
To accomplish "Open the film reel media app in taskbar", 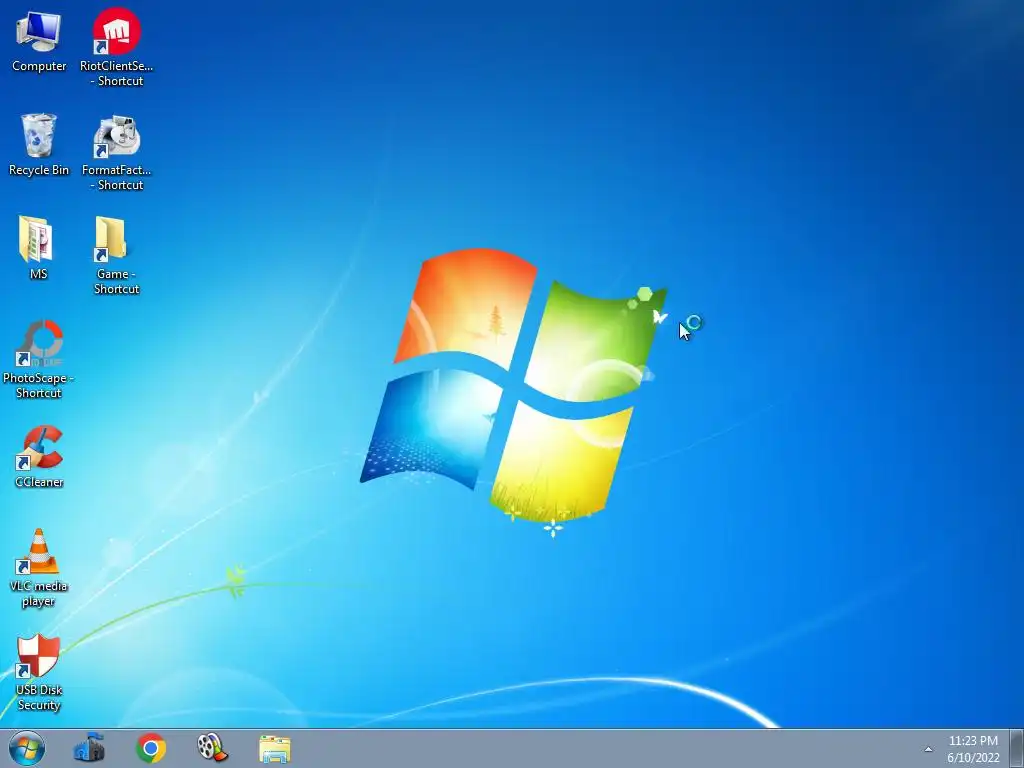I will pyautogui.click(x=212, y=748).
